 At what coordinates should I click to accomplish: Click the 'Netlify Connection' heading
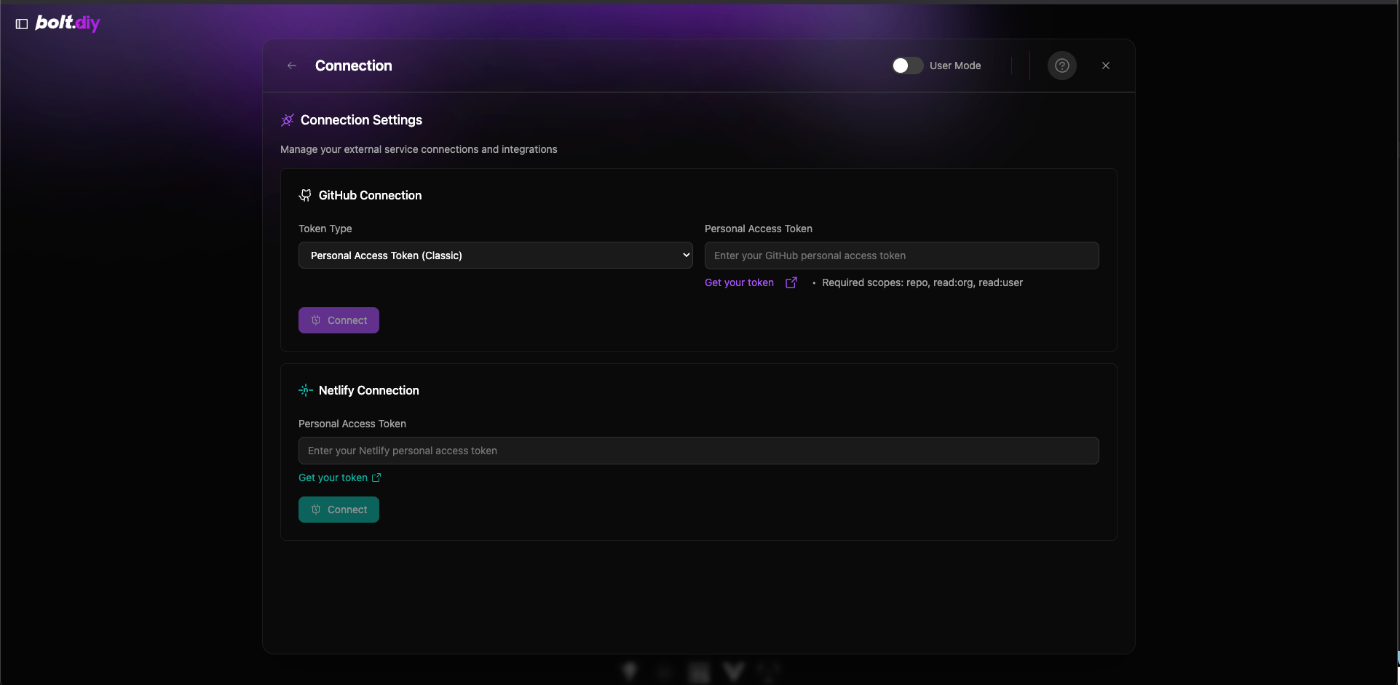pos(369,390)
